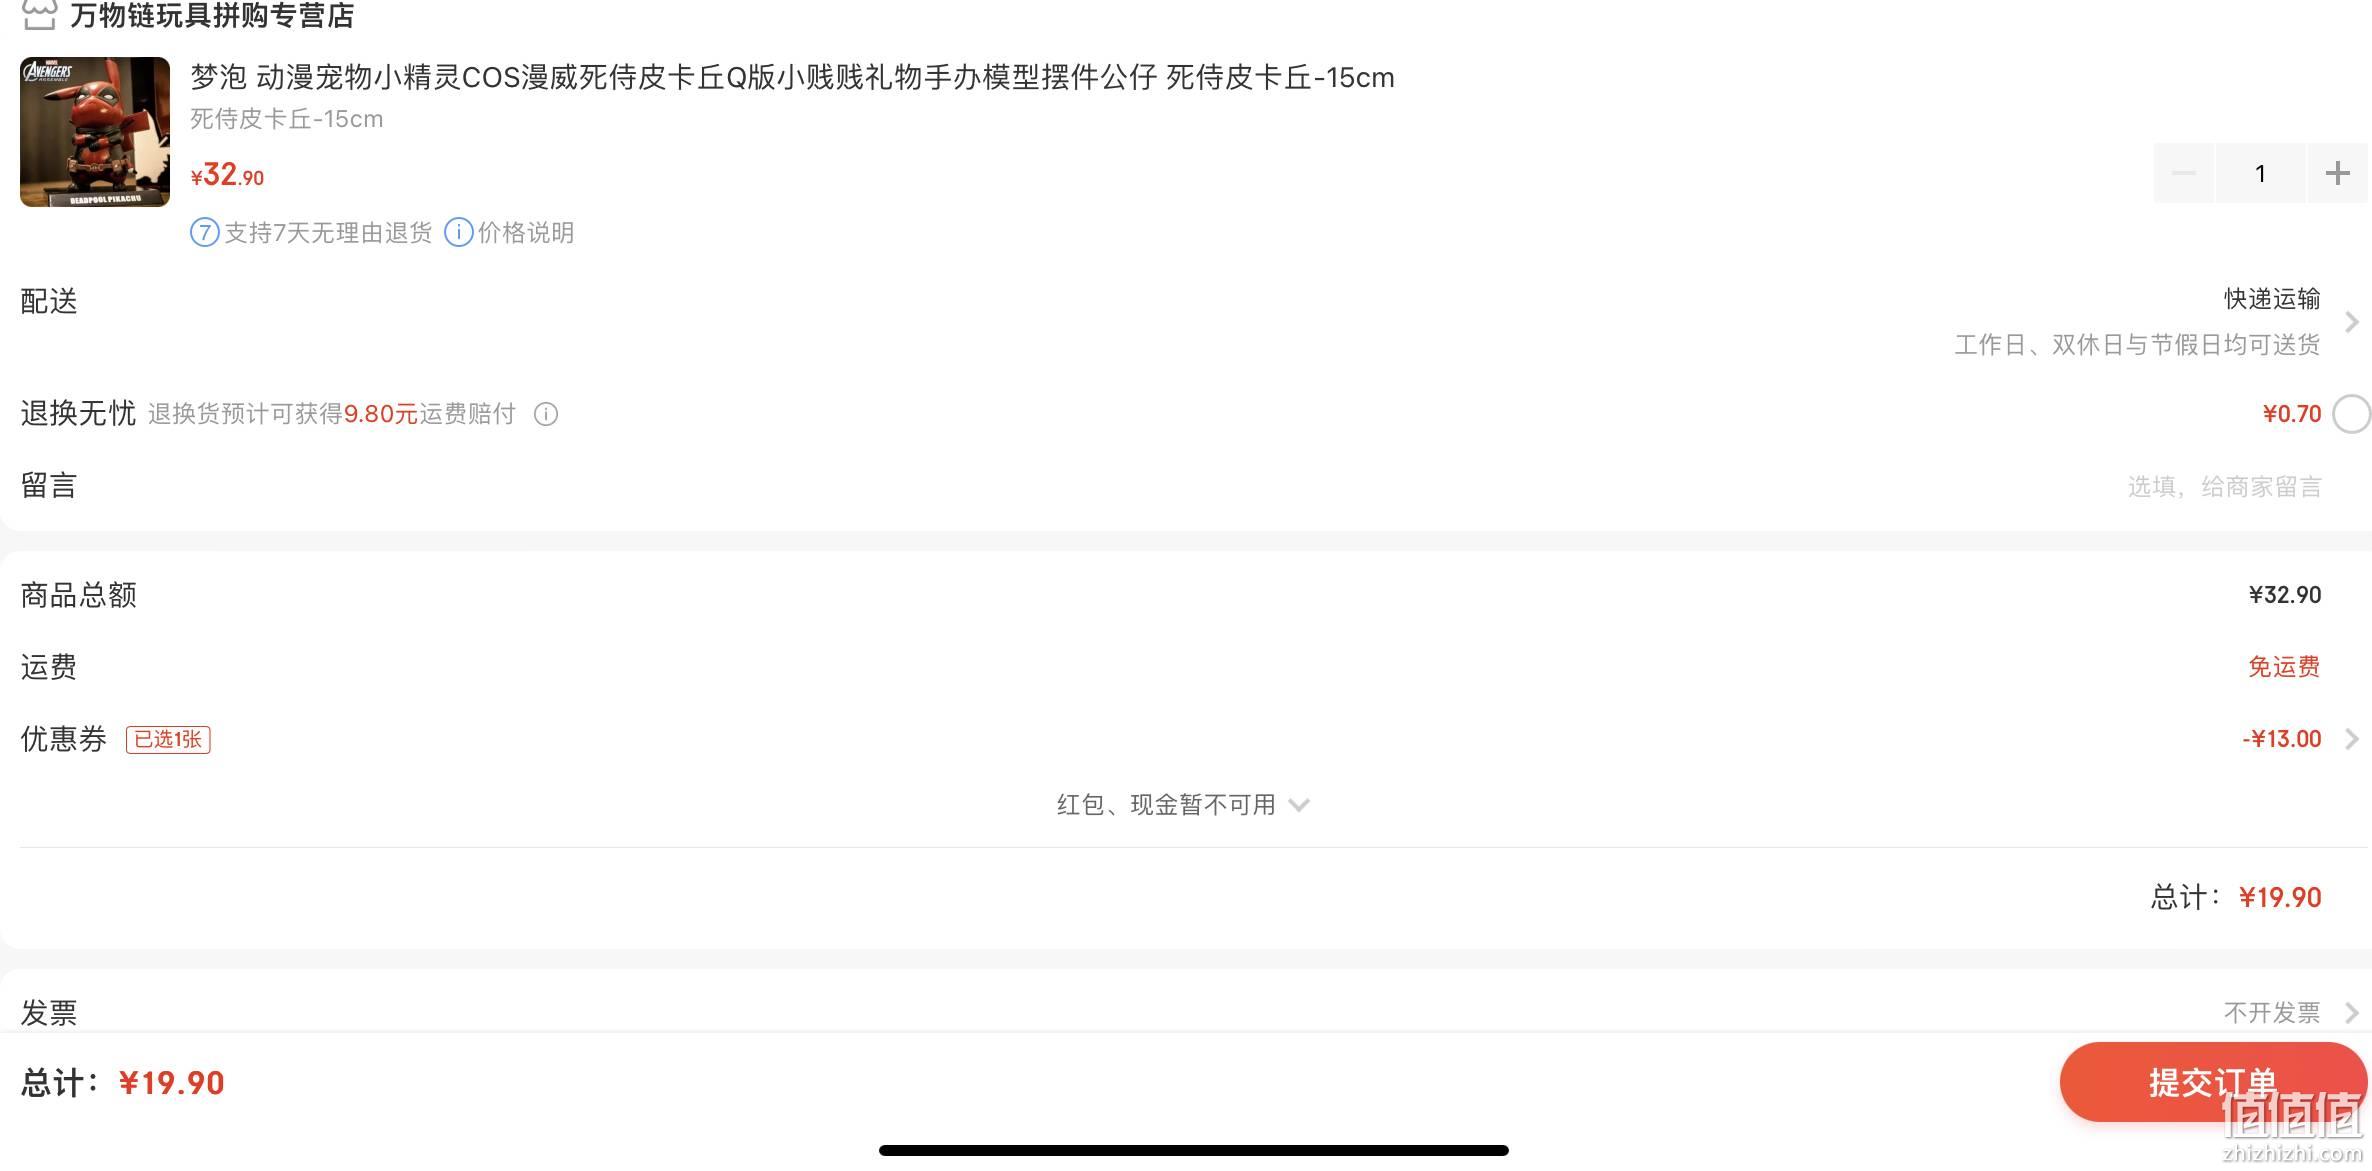Image resolution: width=2372 pixels, height=1171 pixels.
Task: Open the 价格说明 info icon
Action: 459,233
